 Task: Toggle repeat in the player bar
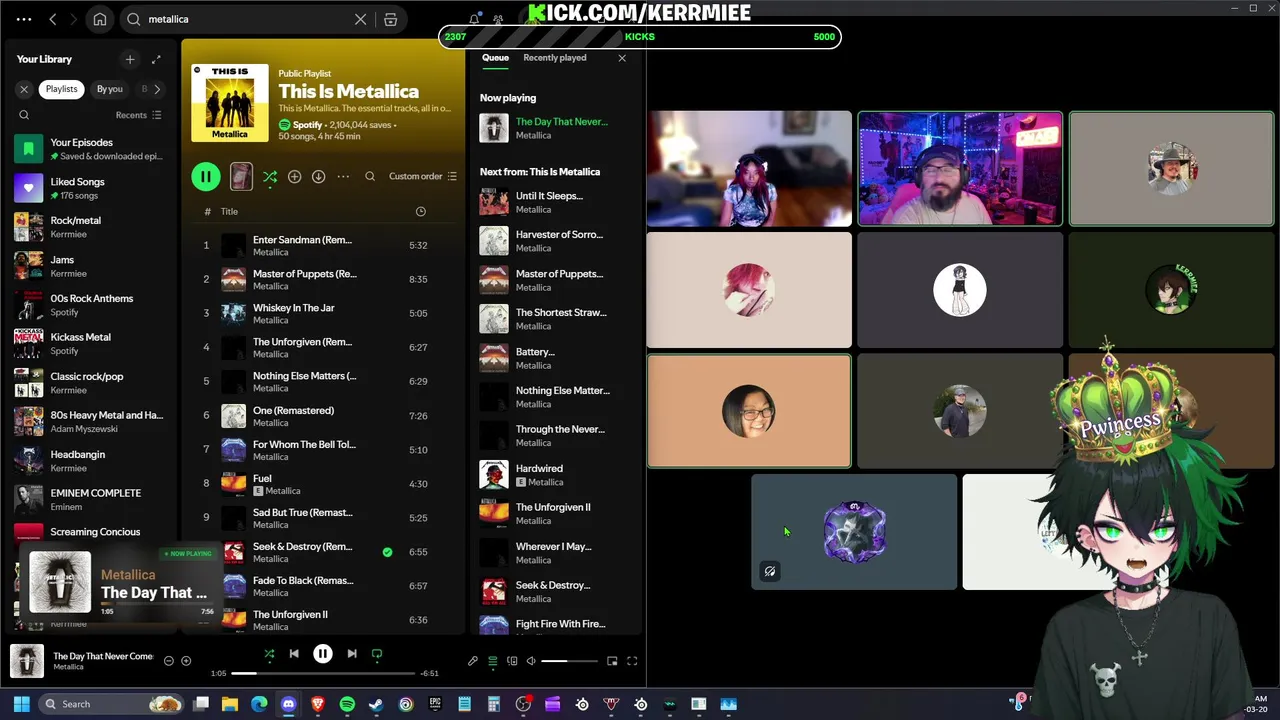click(377, 654)
